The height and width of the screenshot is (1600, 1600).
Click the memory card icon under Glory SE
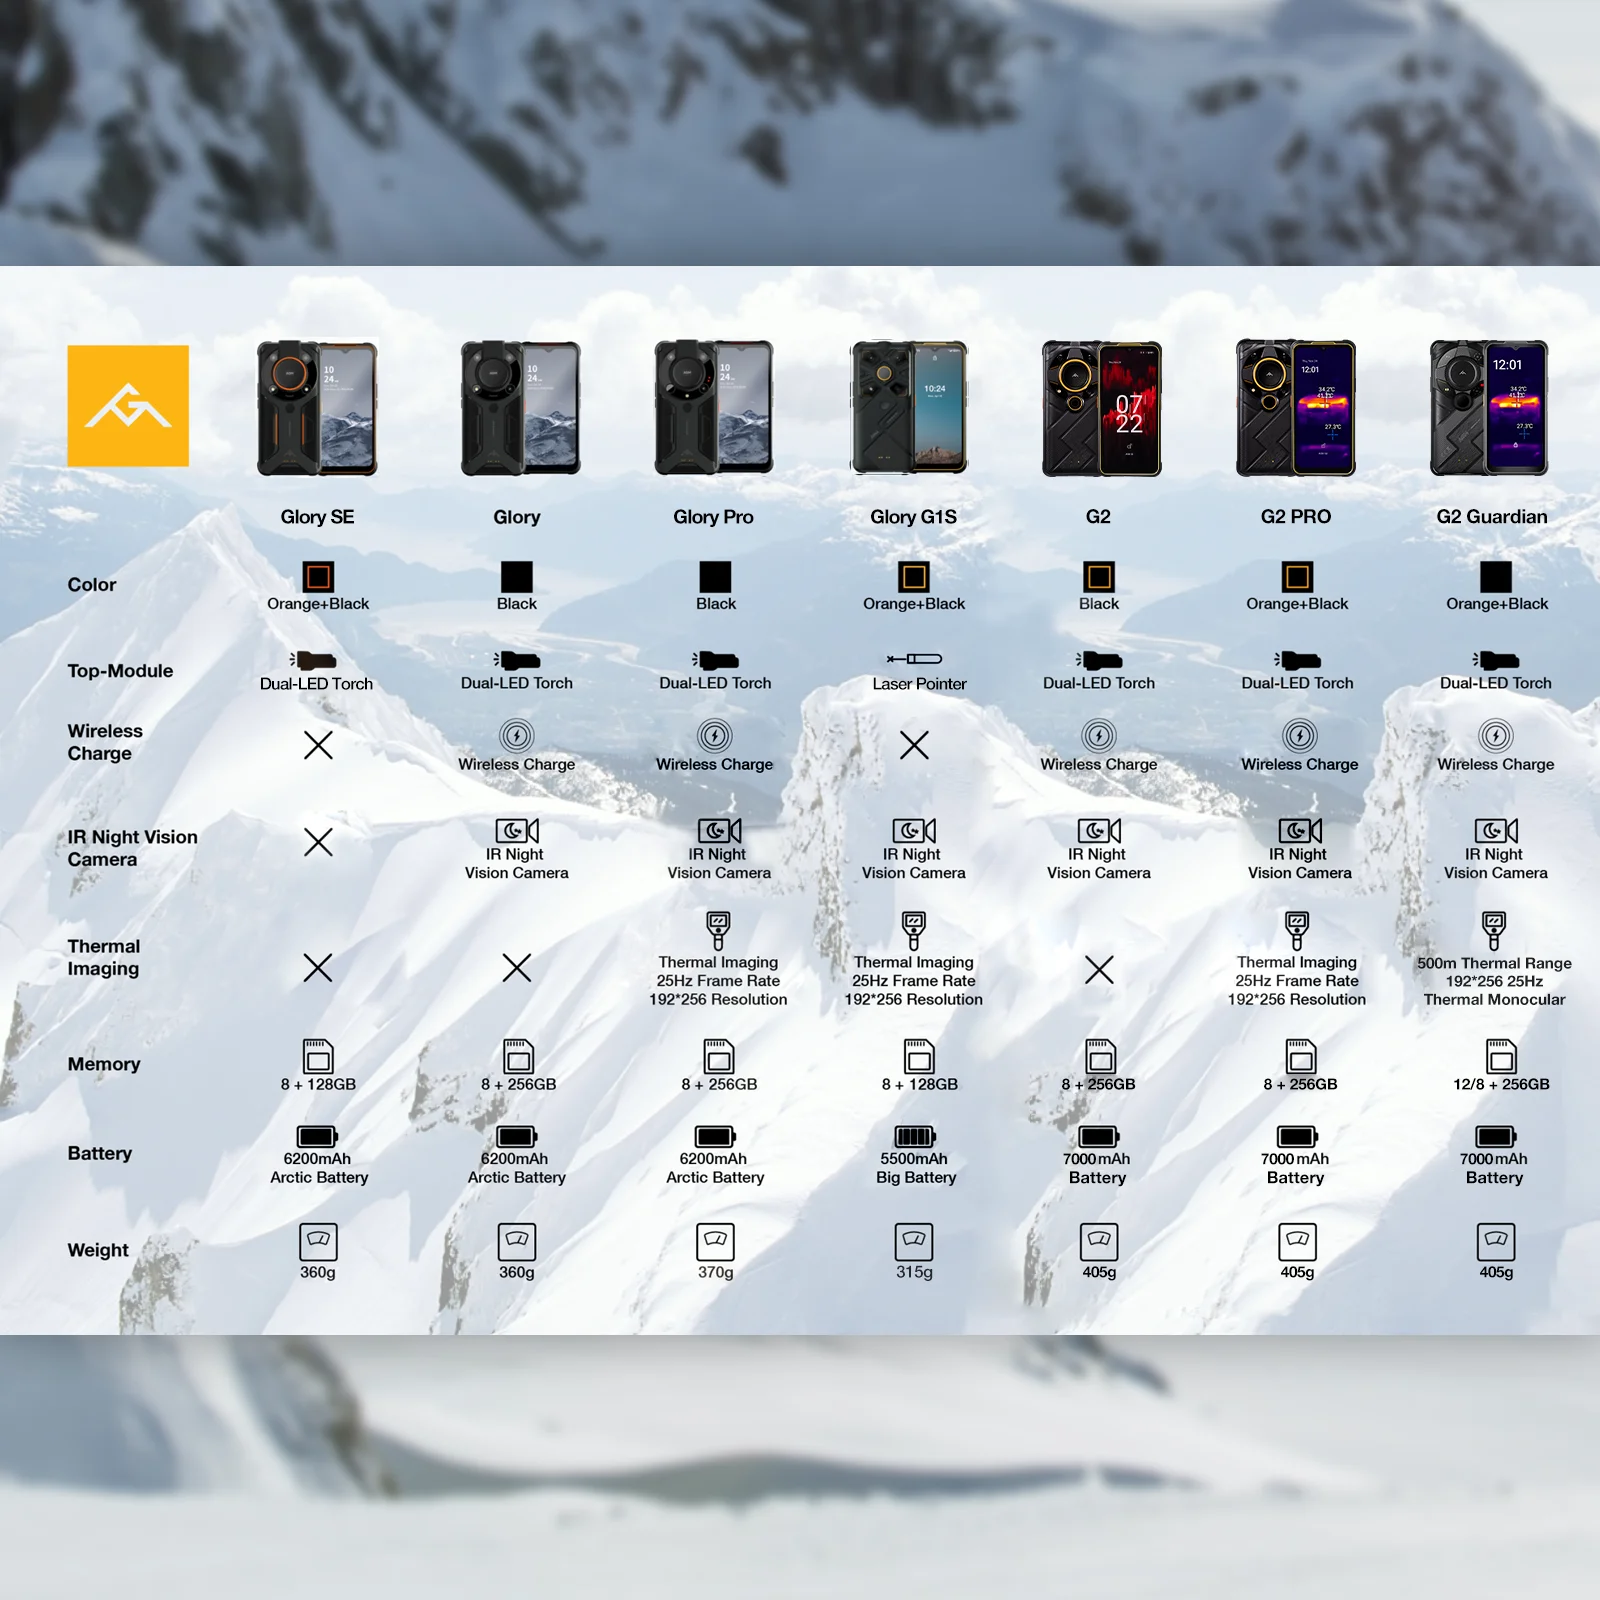pyautogui.click(x=318, y=1056)
